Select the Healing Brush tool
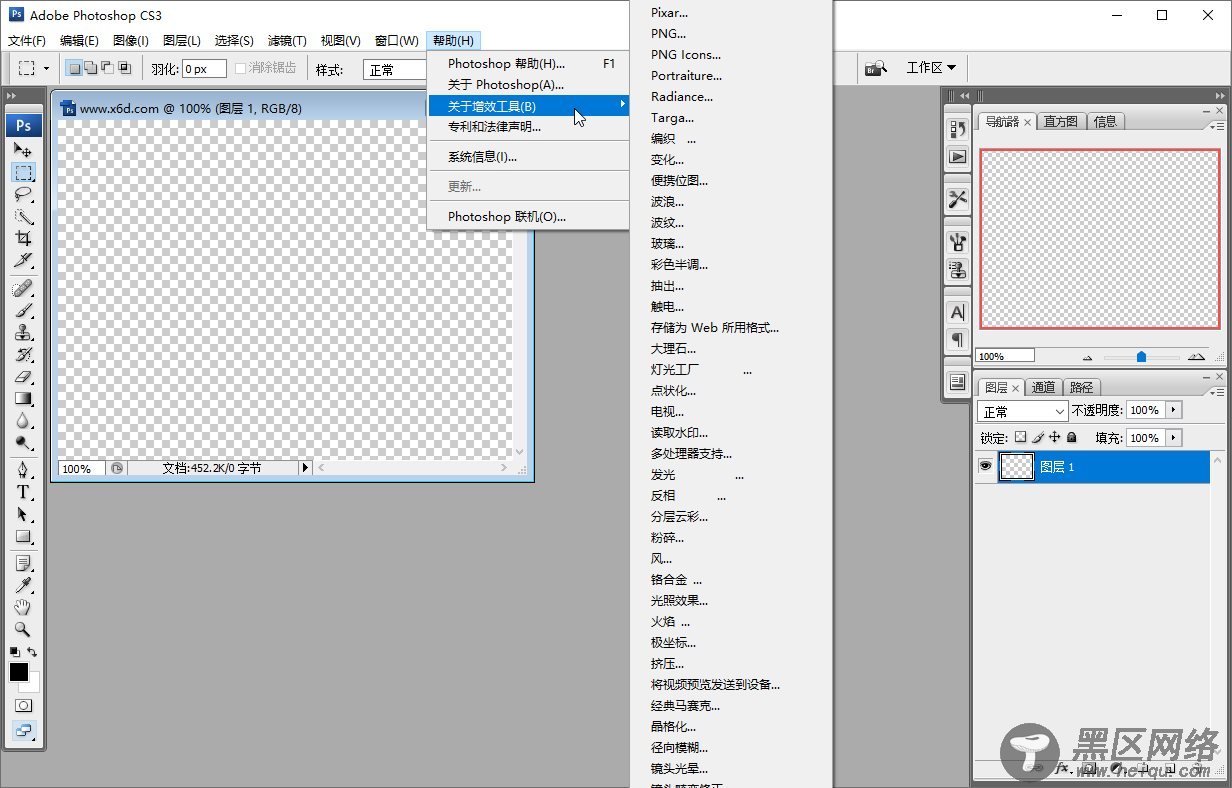 click(x=23, y=289)
